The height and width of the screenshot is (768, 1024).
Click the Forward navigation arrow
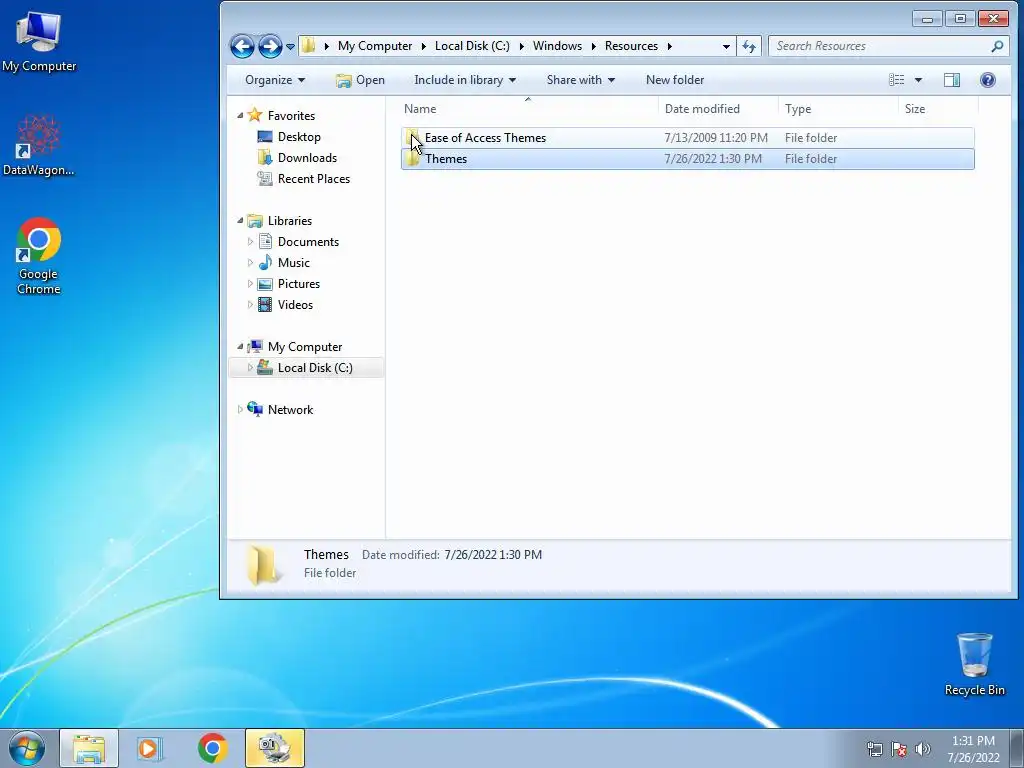pyautogui.click(x=270, y=46)
